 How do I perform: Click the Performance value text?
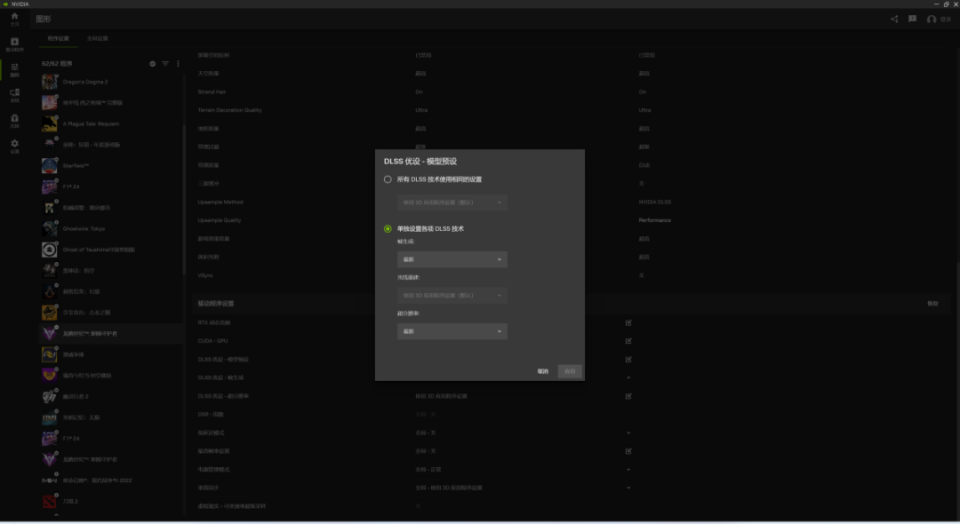(x=654, y=220)
